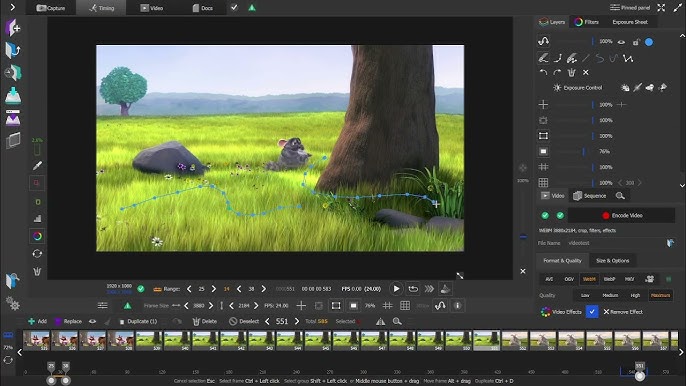Select the Filters tab
Image resolution: width=686 pixels, height=386 pixels.
pos(586,22)
